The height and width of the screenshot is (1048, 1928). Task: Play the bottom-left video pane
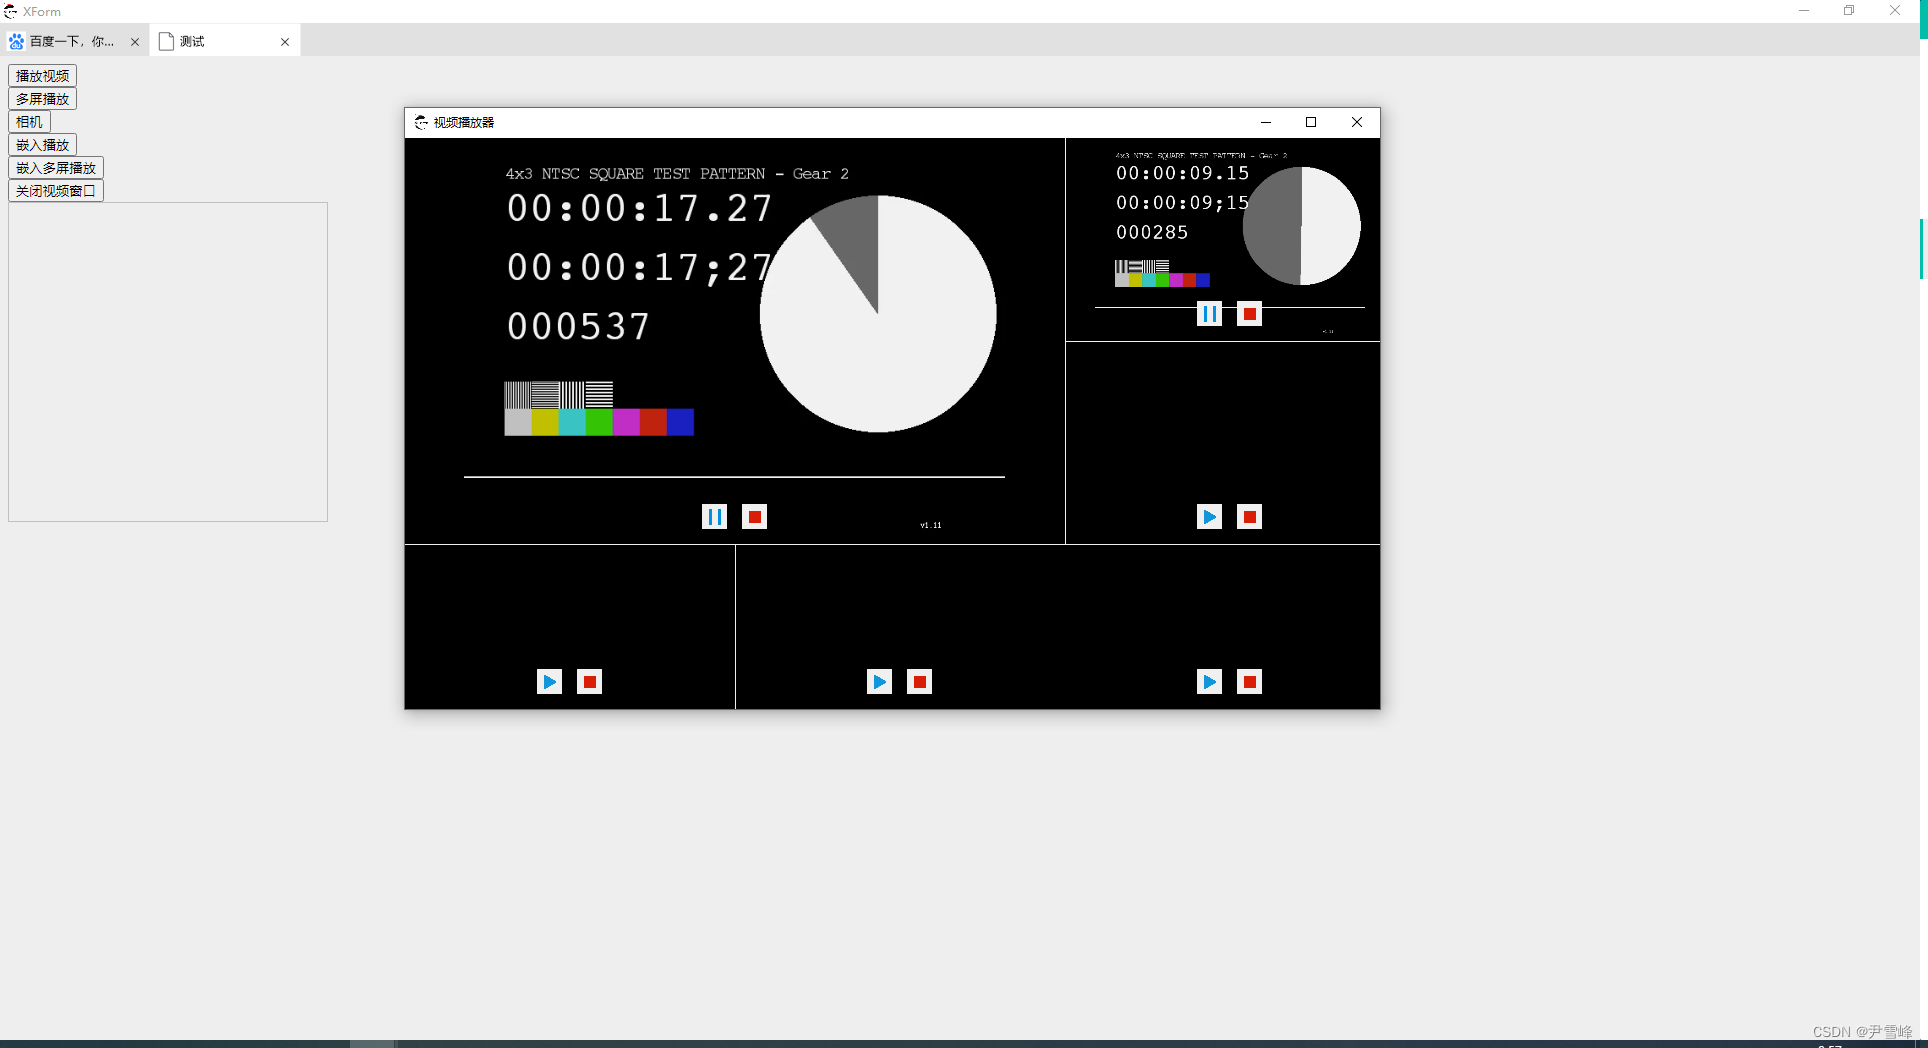[549, 682]
